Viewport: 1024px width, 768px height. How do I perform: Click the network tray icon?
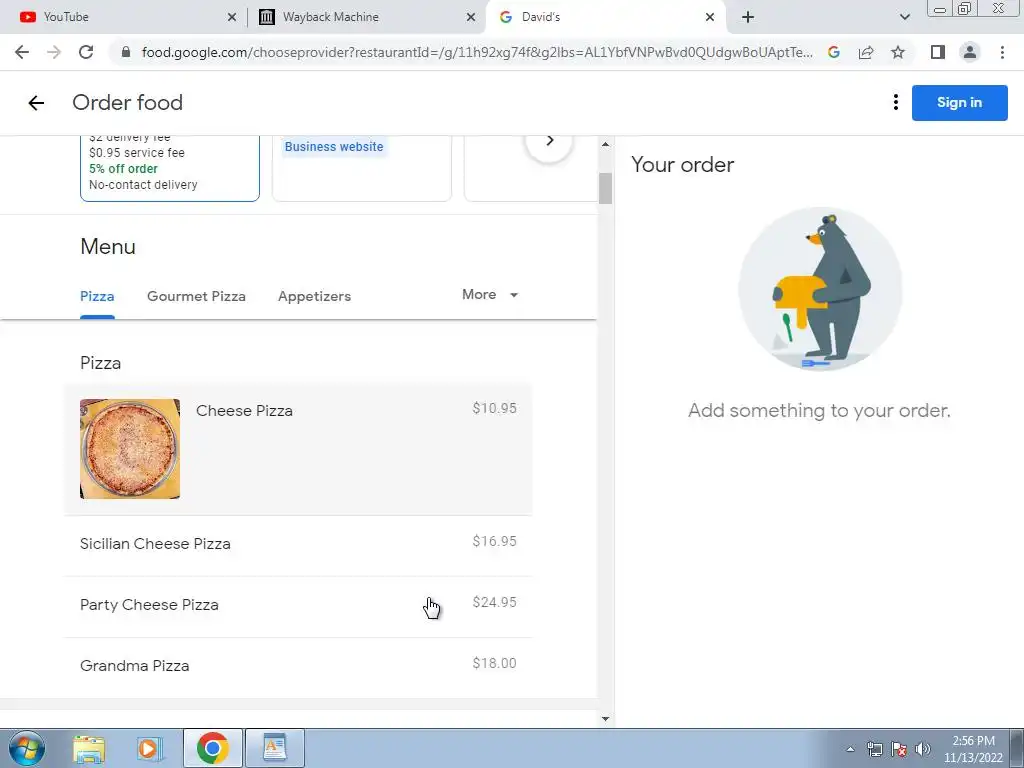point(874,749)
